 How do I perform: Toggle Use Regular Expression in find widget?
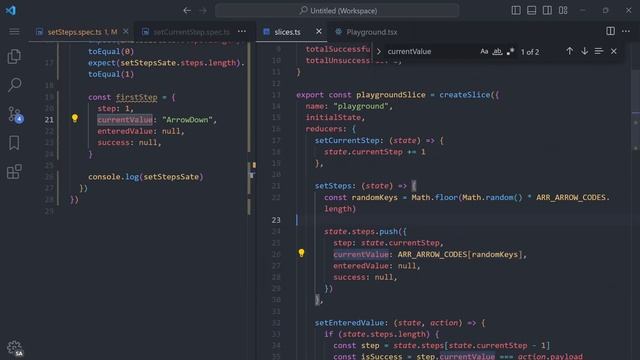510,51
